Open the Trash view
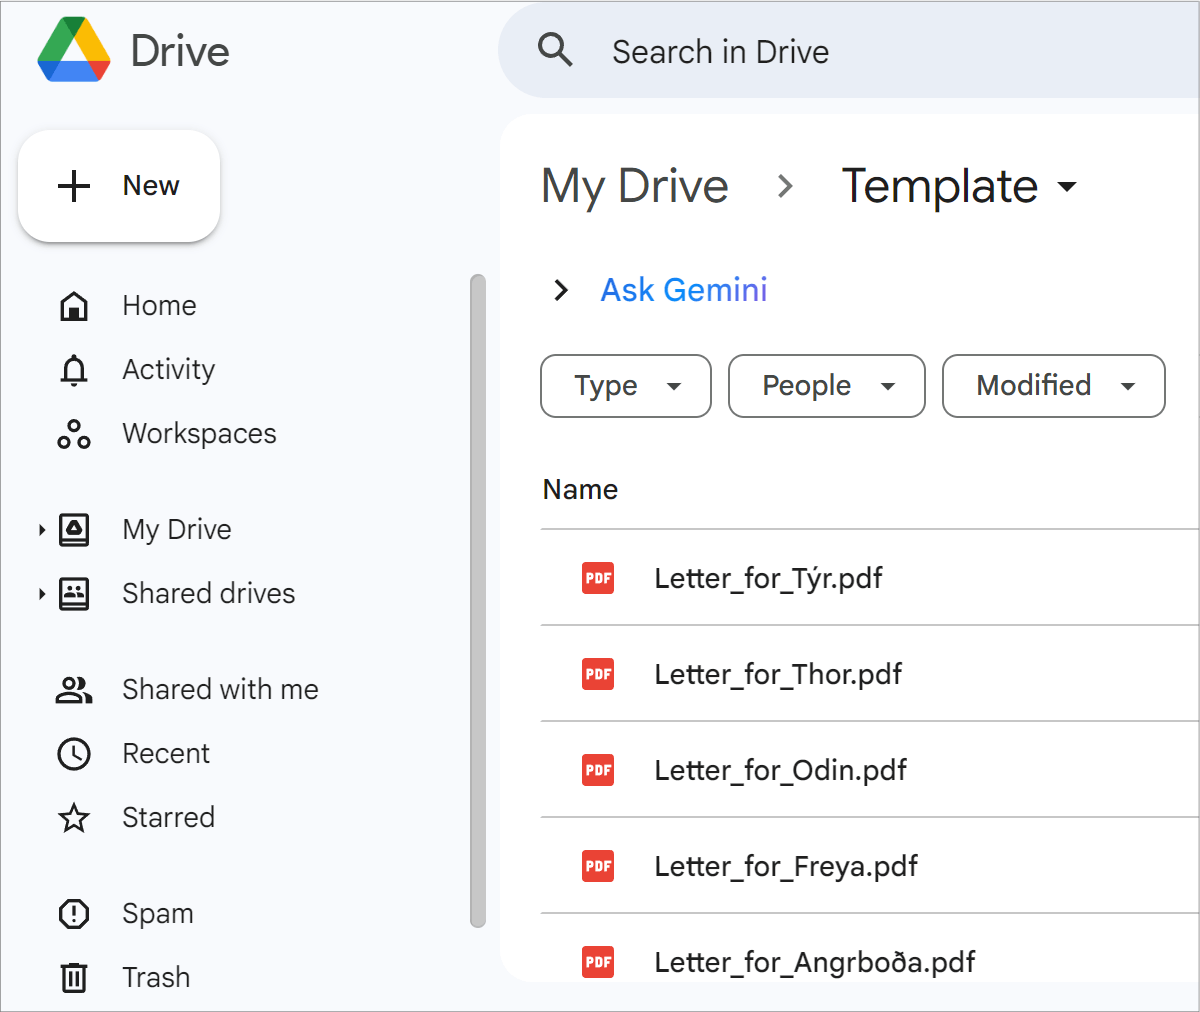Image resolution: width=1200 pixels, height=1012 pixels. 156,978
